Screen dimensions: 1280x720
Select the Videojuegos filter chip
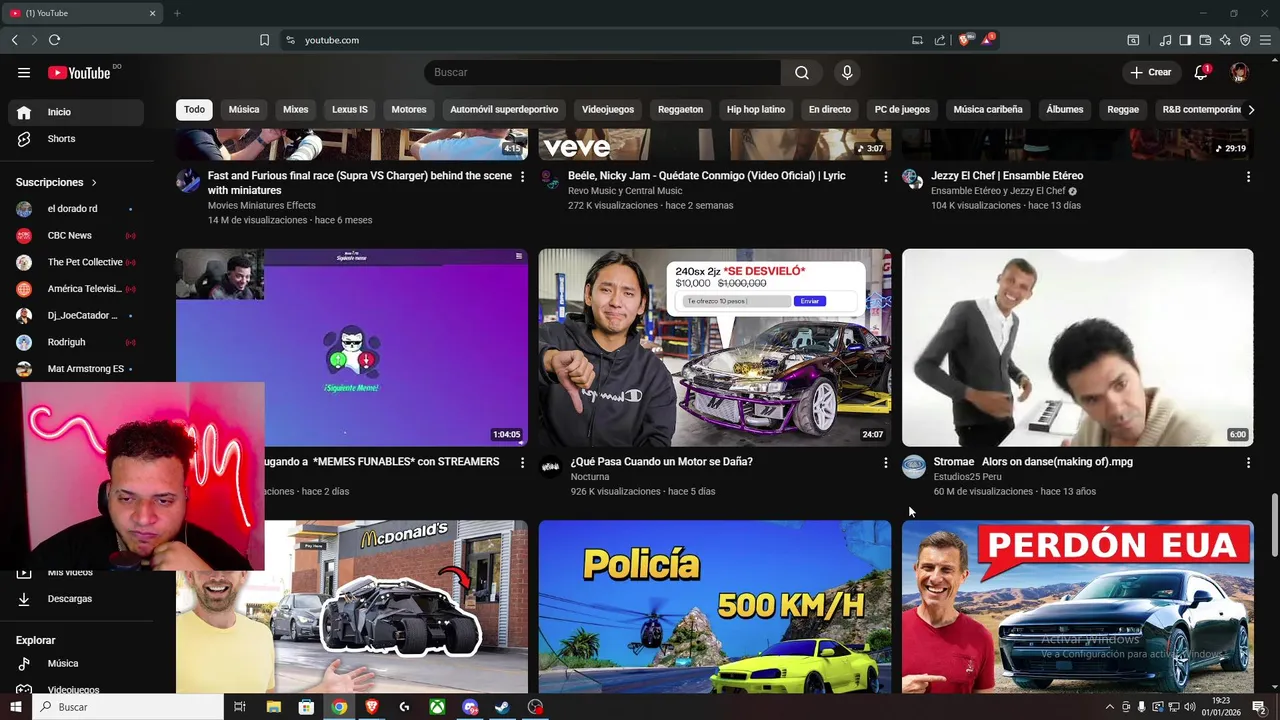click(608, 110)
